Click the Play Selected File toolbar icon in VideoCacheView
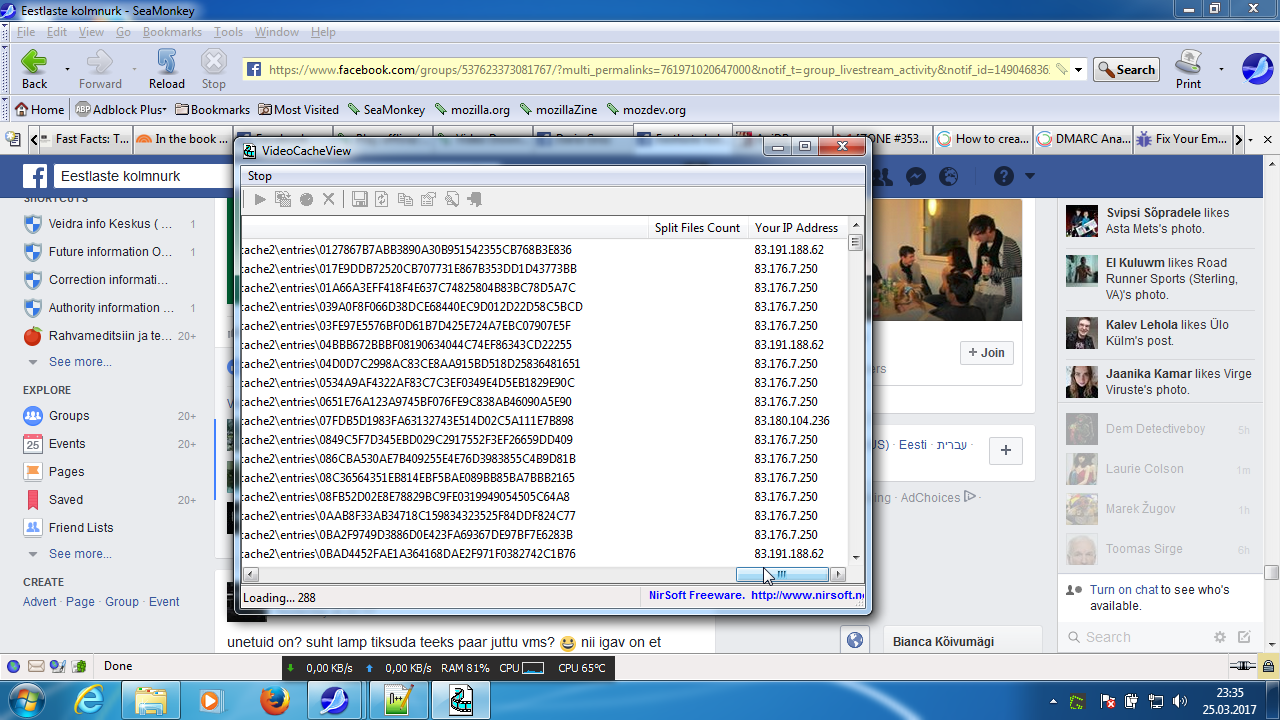The image size is (1280, 720). tap(260, 200)
